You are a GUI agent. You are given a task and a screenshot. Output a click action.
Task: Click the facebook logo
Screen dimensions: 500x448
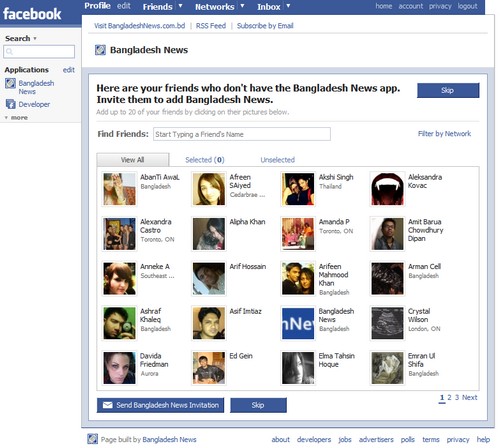click(x=32, y=14)
